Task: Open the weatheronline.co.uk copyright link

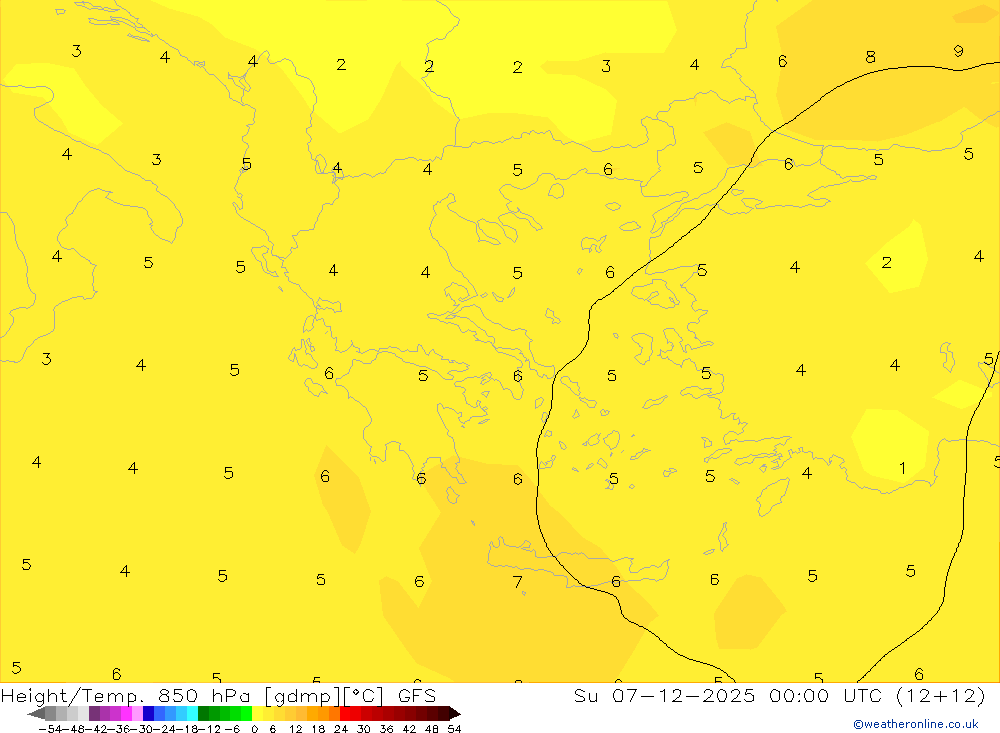Action: pos(915,724)
